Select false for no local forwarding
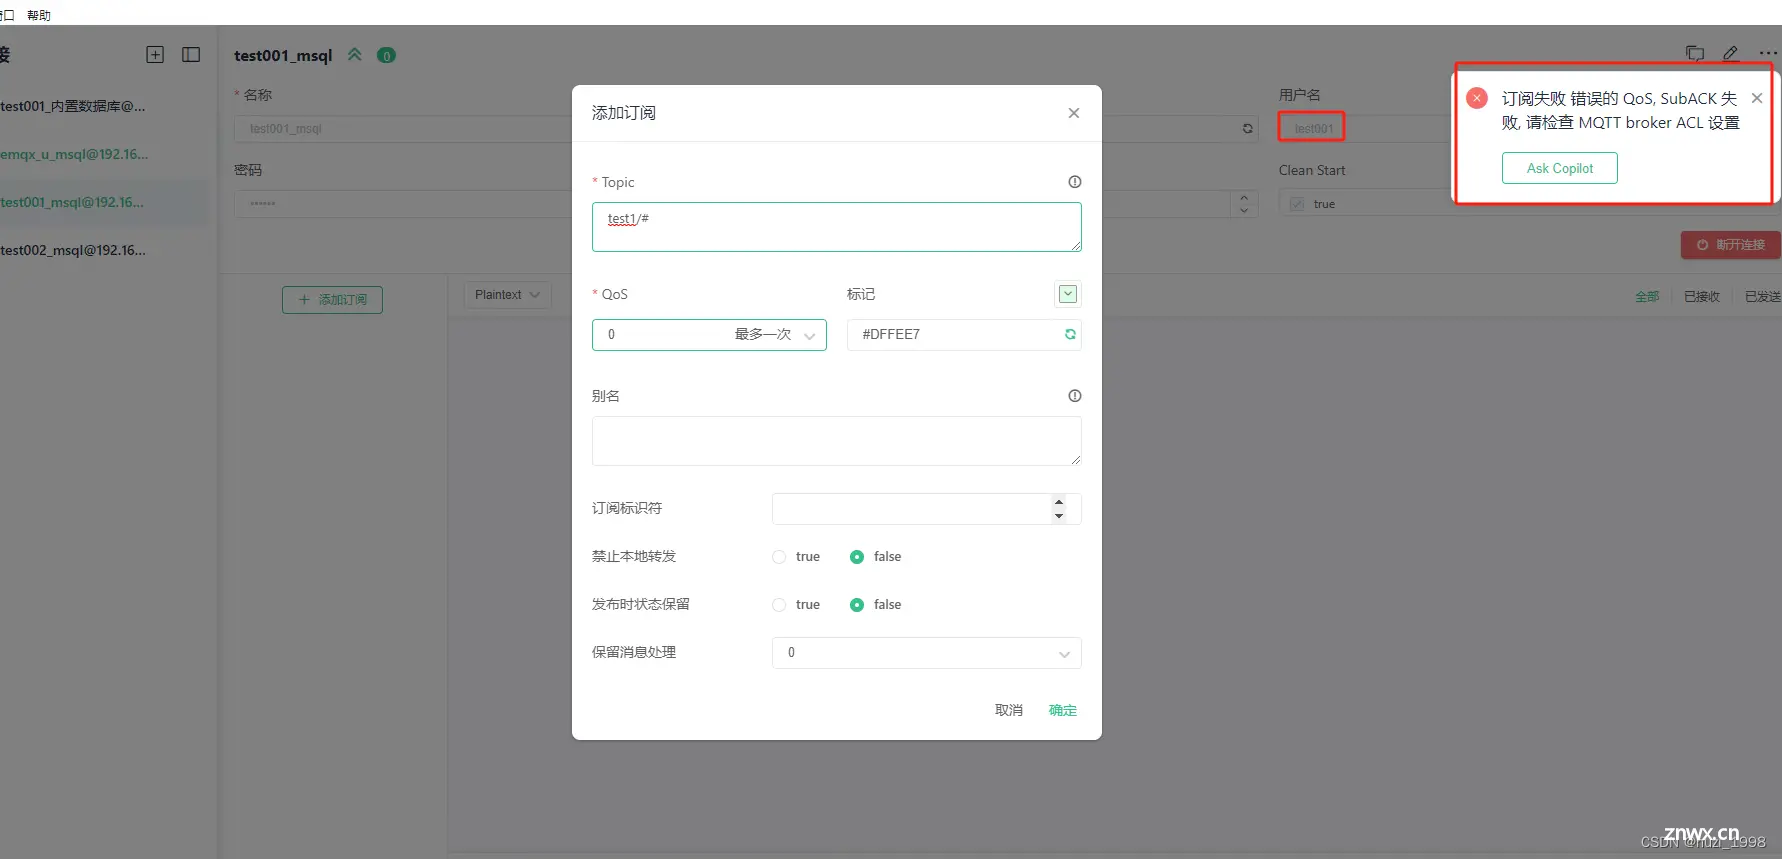 pos(857,557)
